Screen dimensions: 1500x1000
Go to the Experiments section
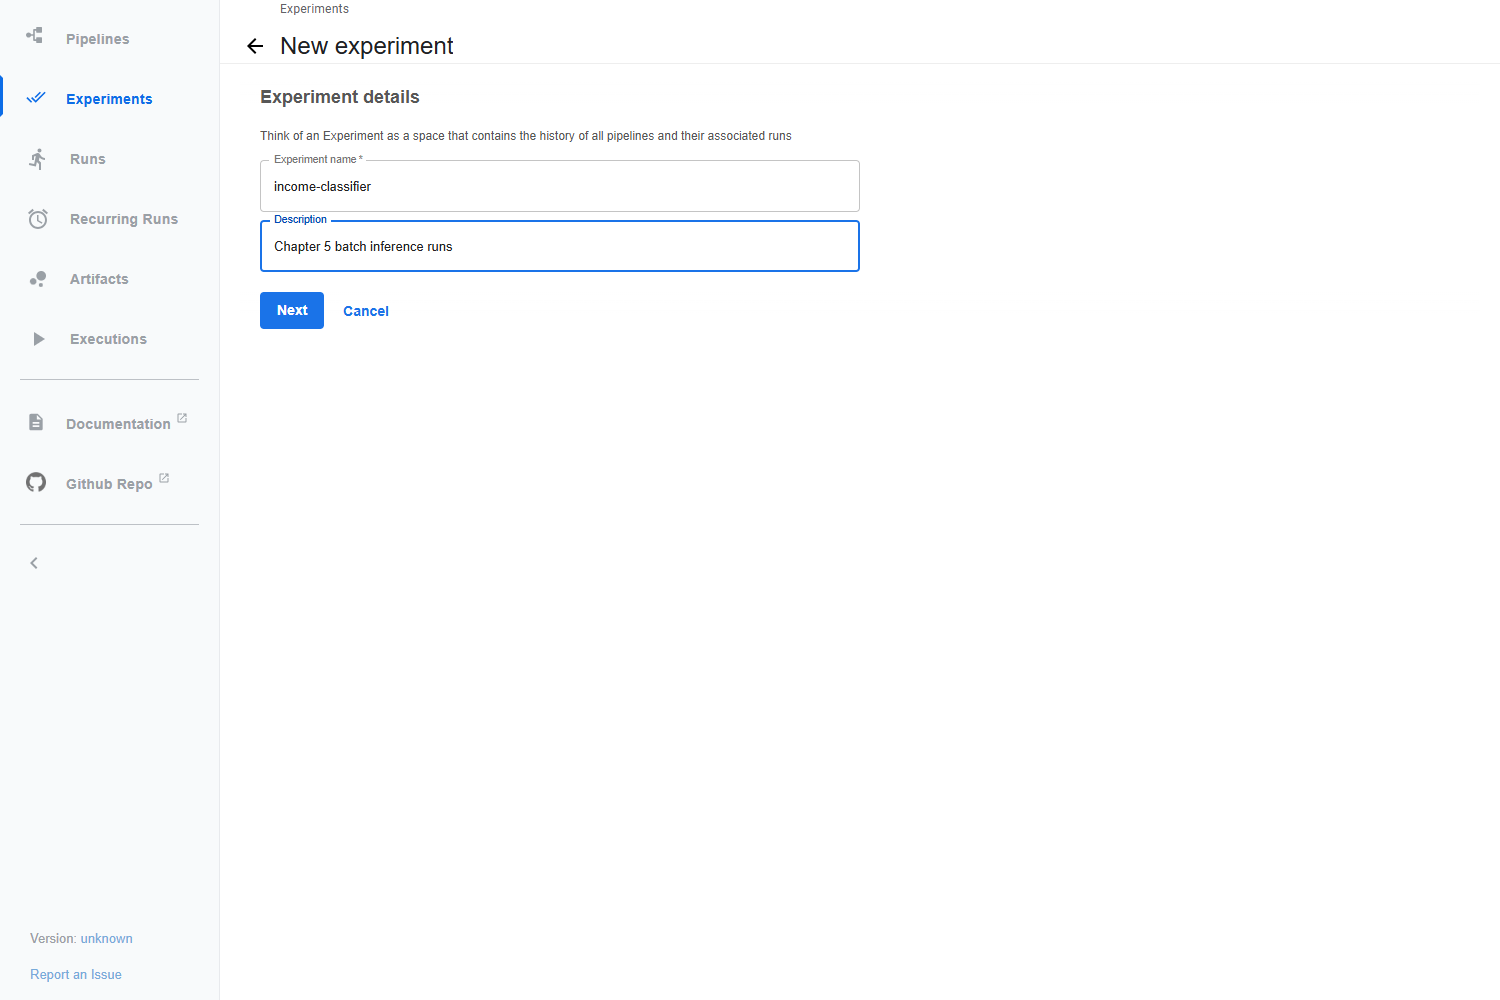[x=109, y=99]
